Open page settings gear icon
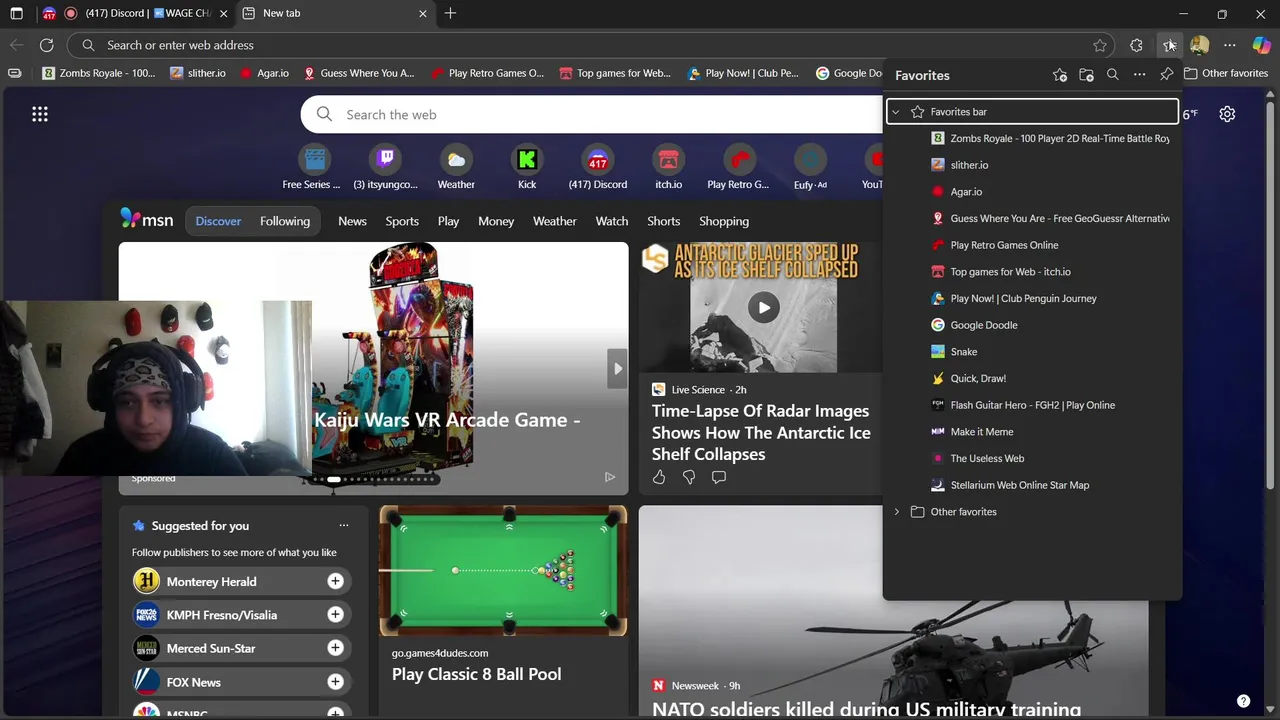Viewport: 1280px width, 720px height. pyautogui.click(x=1227, y=114)
